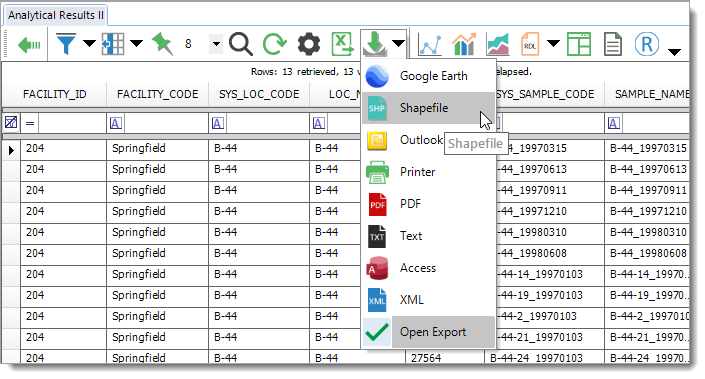Expand the filter dropdown arrow
Viewport: 705px width, 379px height.
(x=89, y=44)
